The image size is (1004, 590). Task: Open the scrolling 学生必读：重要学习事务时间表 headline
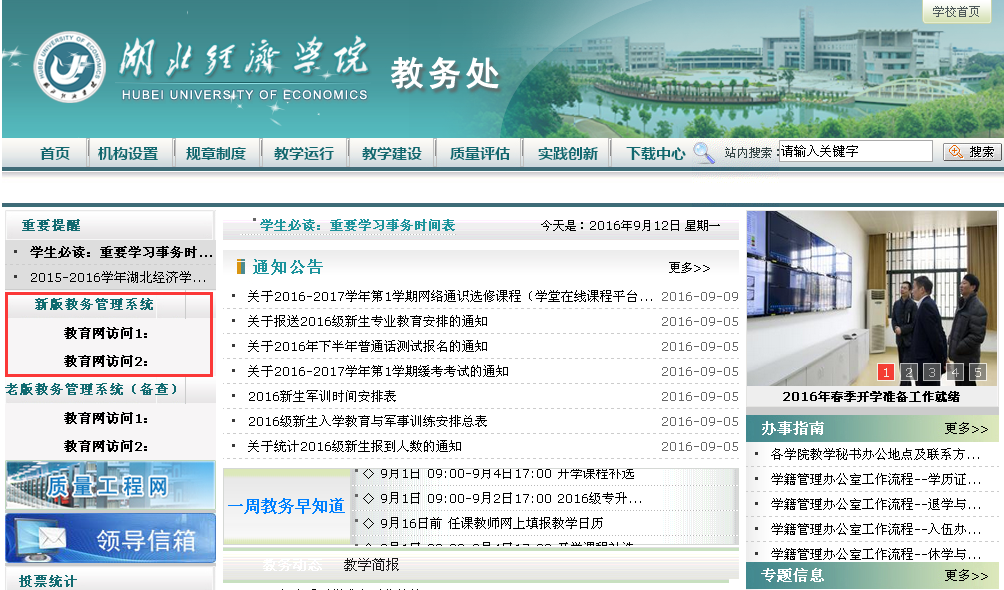(x=357, y=225)
